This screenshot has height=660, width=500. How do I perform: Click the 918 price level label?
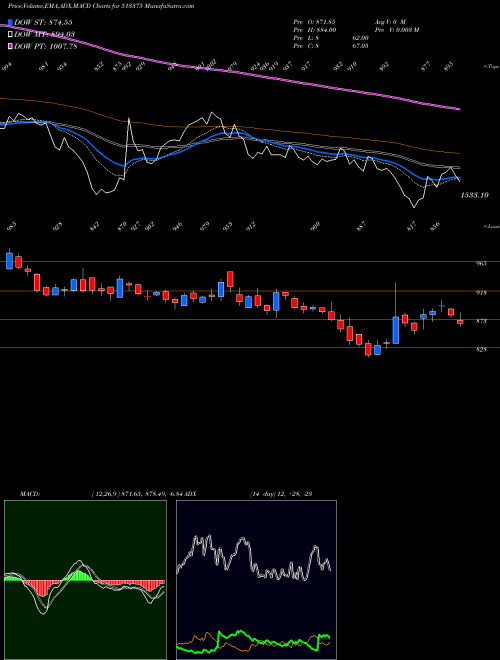coord(481,293)
